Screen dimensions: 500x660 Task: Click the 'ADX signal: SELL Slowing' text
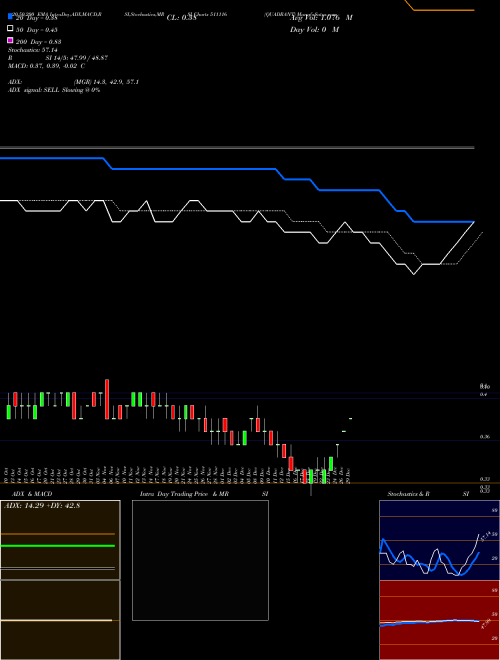click(x=54, y=90)
